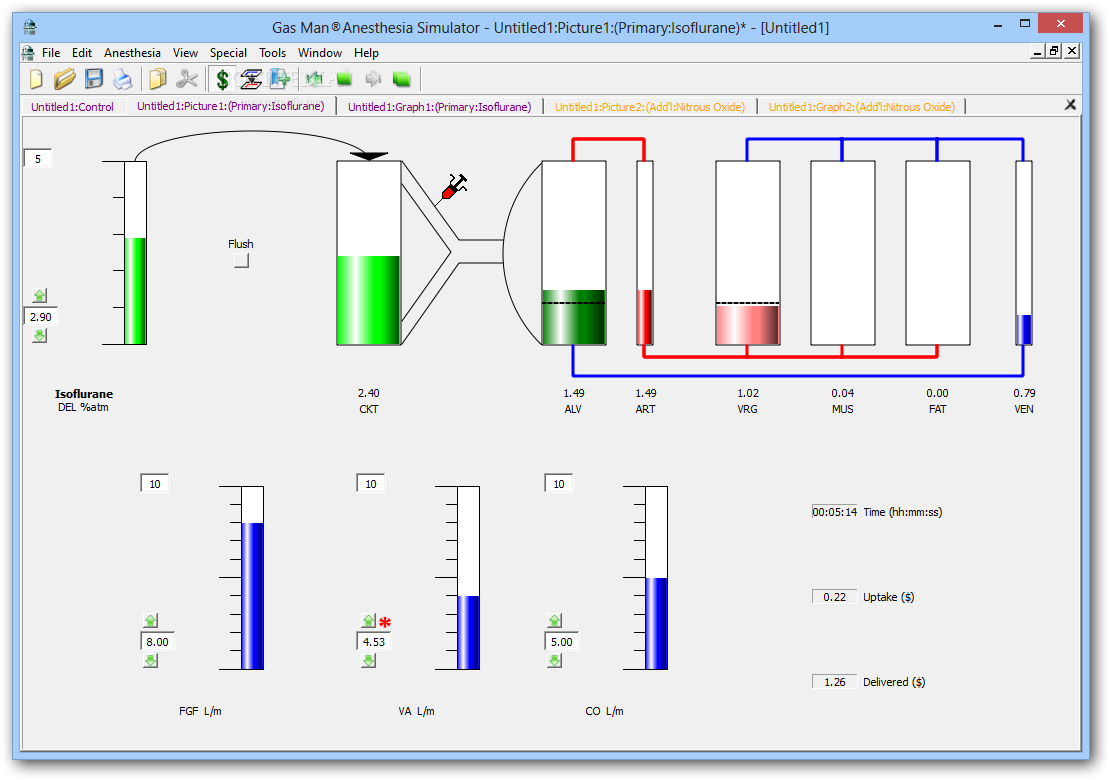Image resolution: width=1110 pixels, height=780 pixels.
Task: Open the Edit menu
Action: (81, 52)
